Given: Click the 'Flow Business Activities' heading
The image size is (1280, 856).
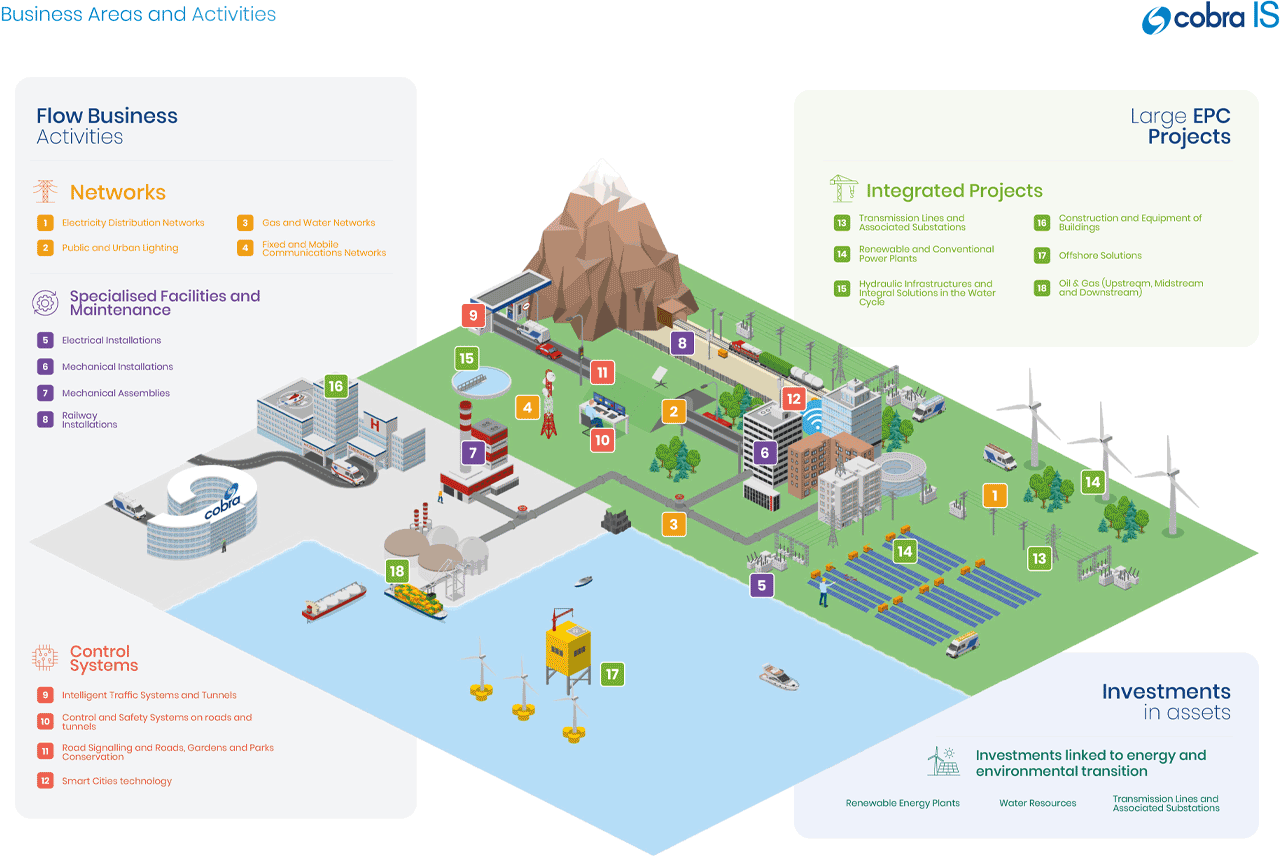Looking at the screenshot, I should (x=107, y=126).
